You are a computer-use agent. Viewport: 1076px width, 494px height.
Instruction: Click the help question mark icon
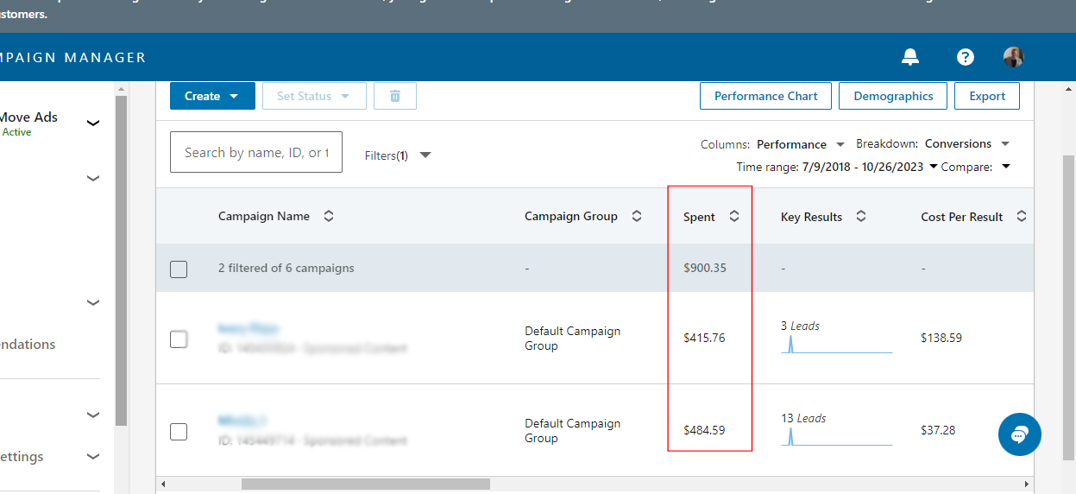point(965,57)
